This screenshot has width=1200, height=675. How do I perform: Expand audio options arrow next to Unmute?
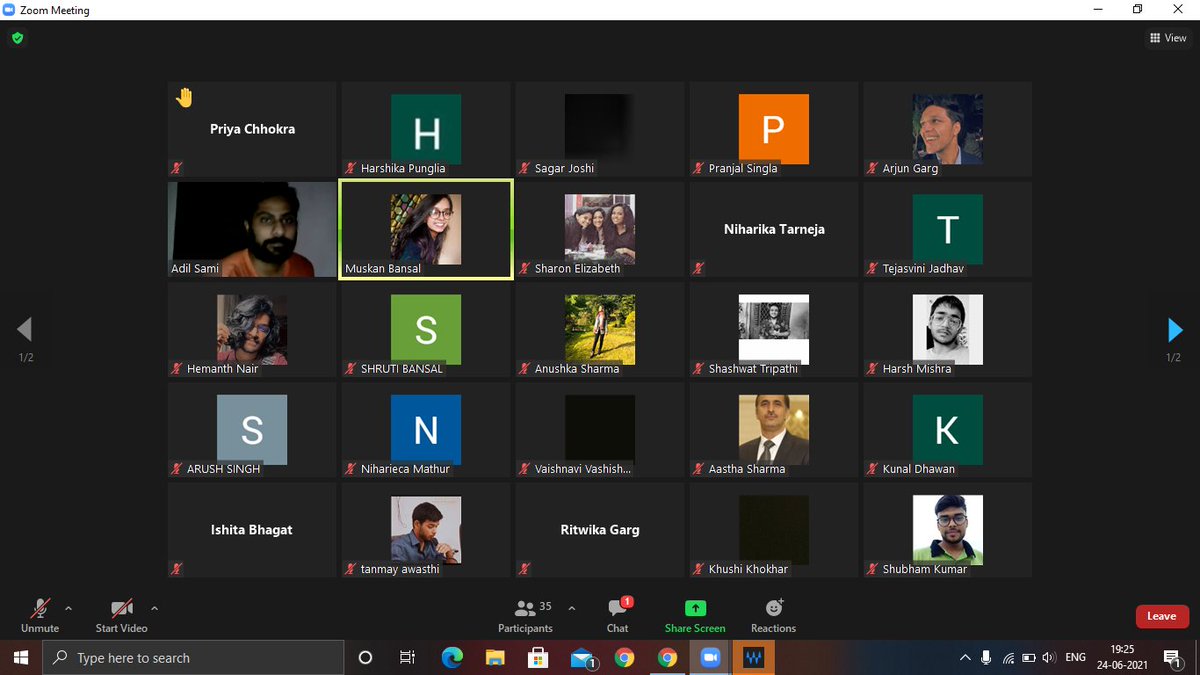click(68, 608)
